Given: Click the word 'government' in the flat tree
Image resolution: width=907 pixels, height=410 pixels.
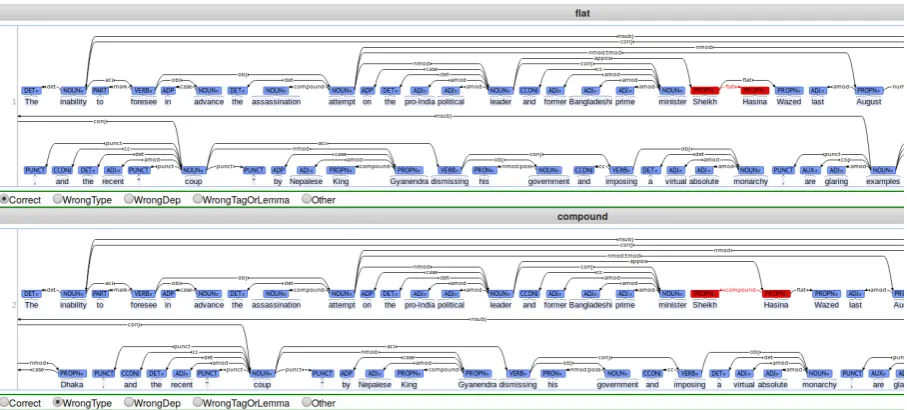Looking at the screenshot, I should pyautogui.click(x=549, y=181).
